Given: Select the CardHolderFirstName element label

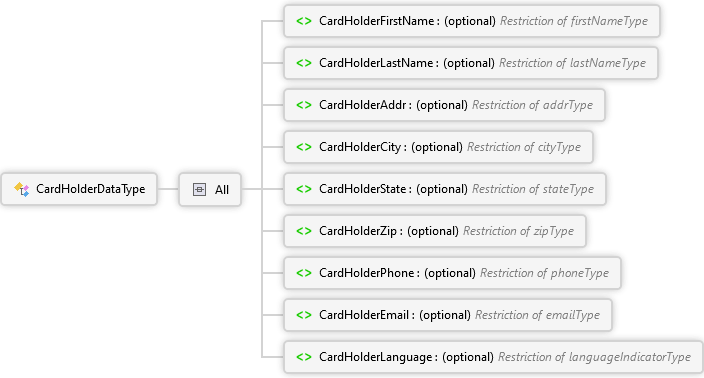Looking at the screenshot, I should pos(377,21).
